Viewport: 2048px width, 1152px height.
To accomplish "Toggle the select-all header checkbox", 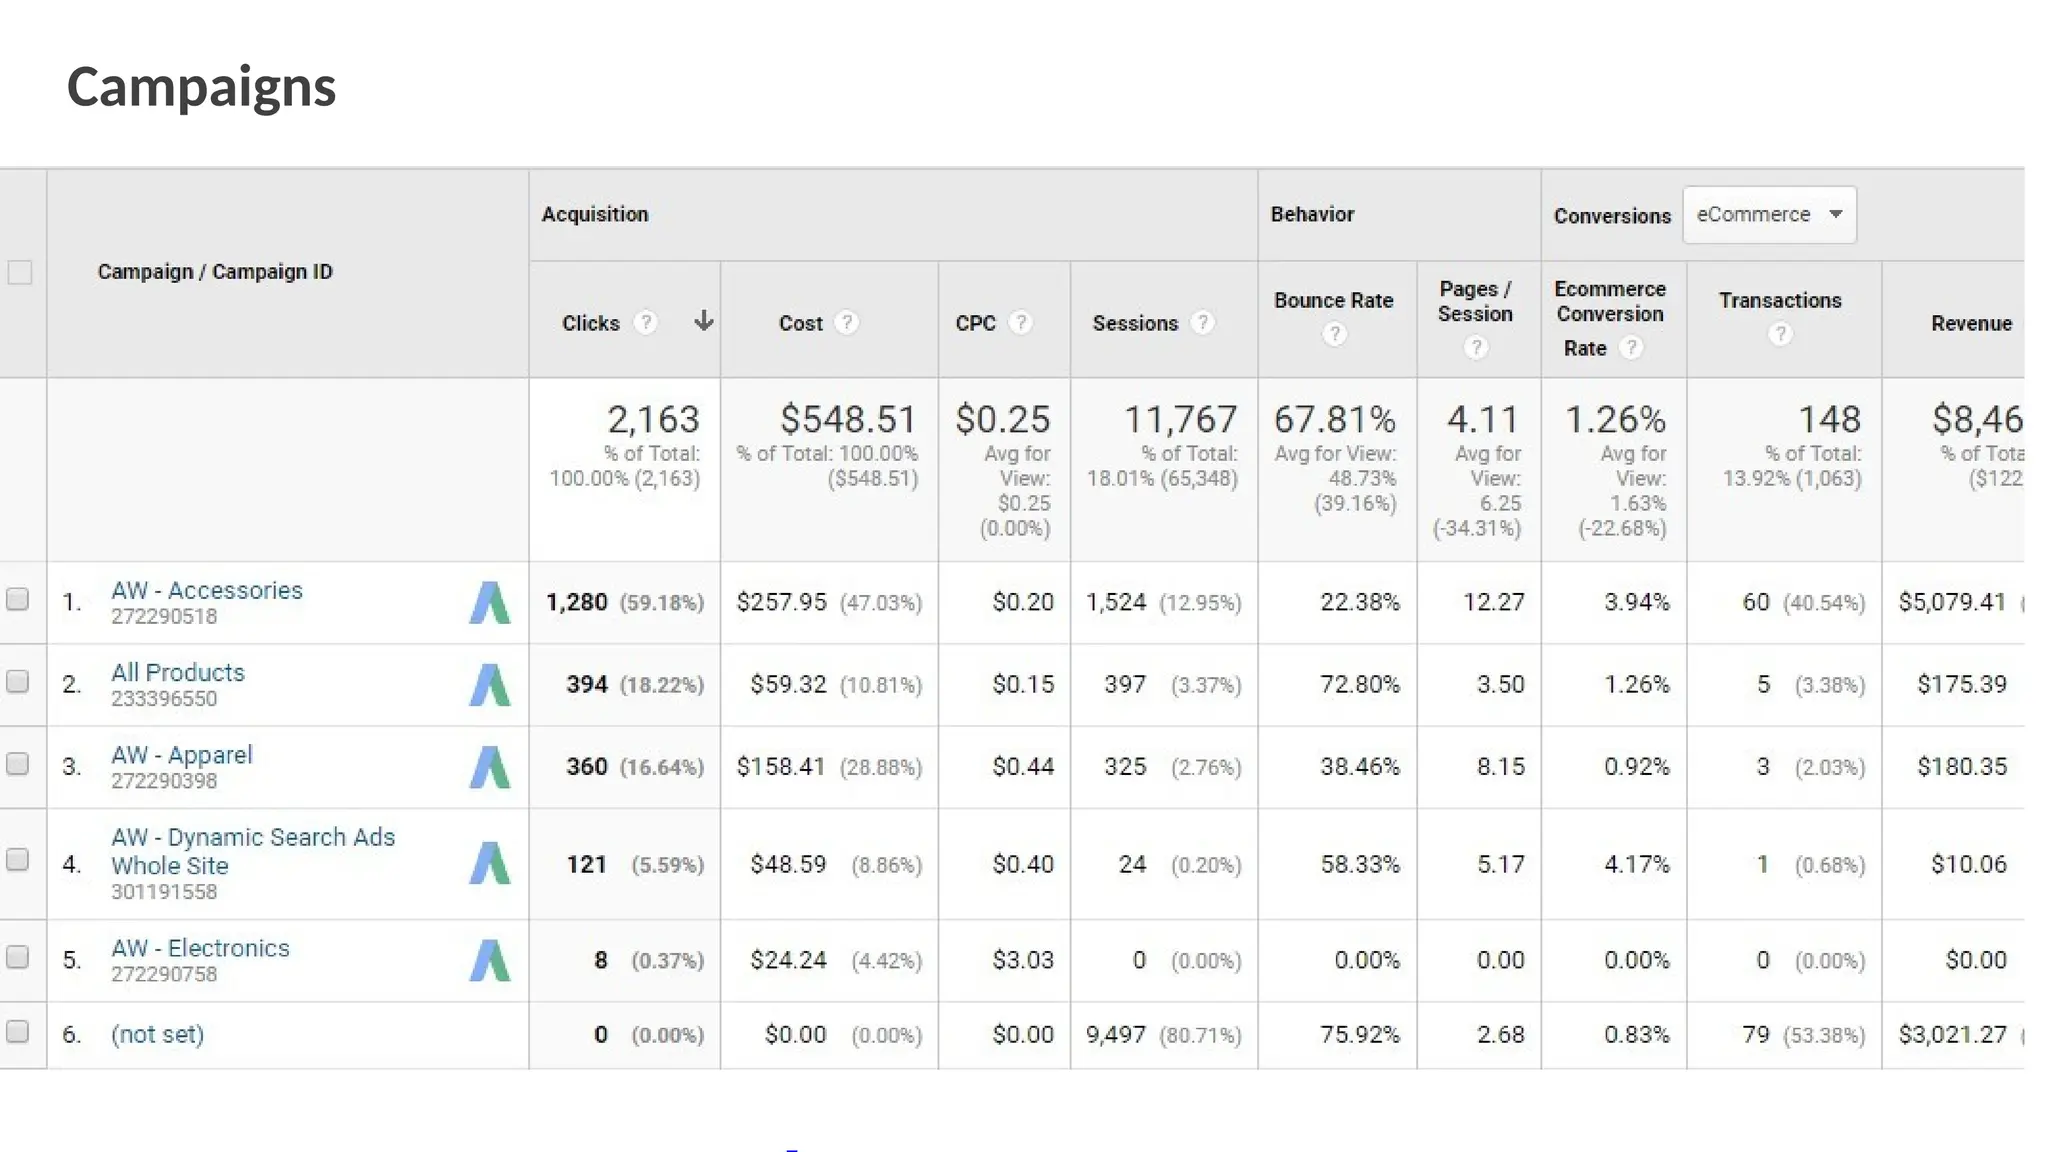I will tap(20, 272).
